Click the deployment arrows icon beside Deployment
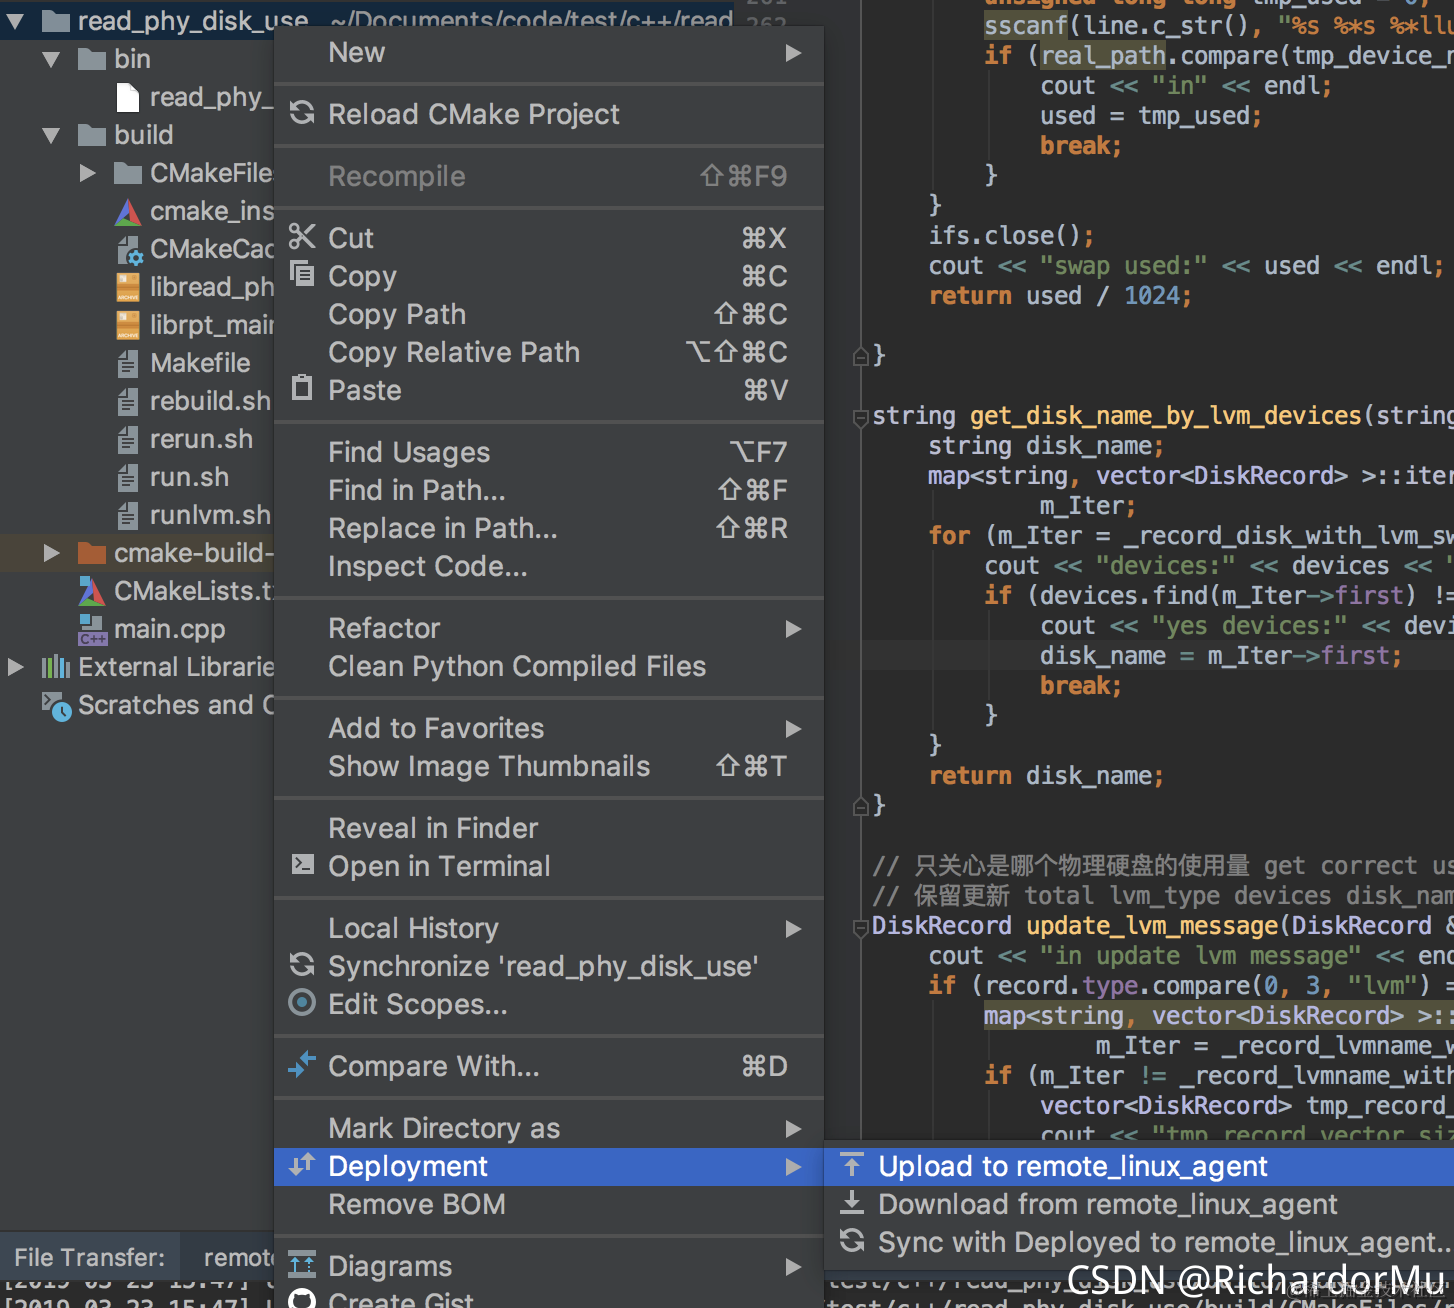This screenshot has width=1454, height=1308. (x=302, y=1164)
